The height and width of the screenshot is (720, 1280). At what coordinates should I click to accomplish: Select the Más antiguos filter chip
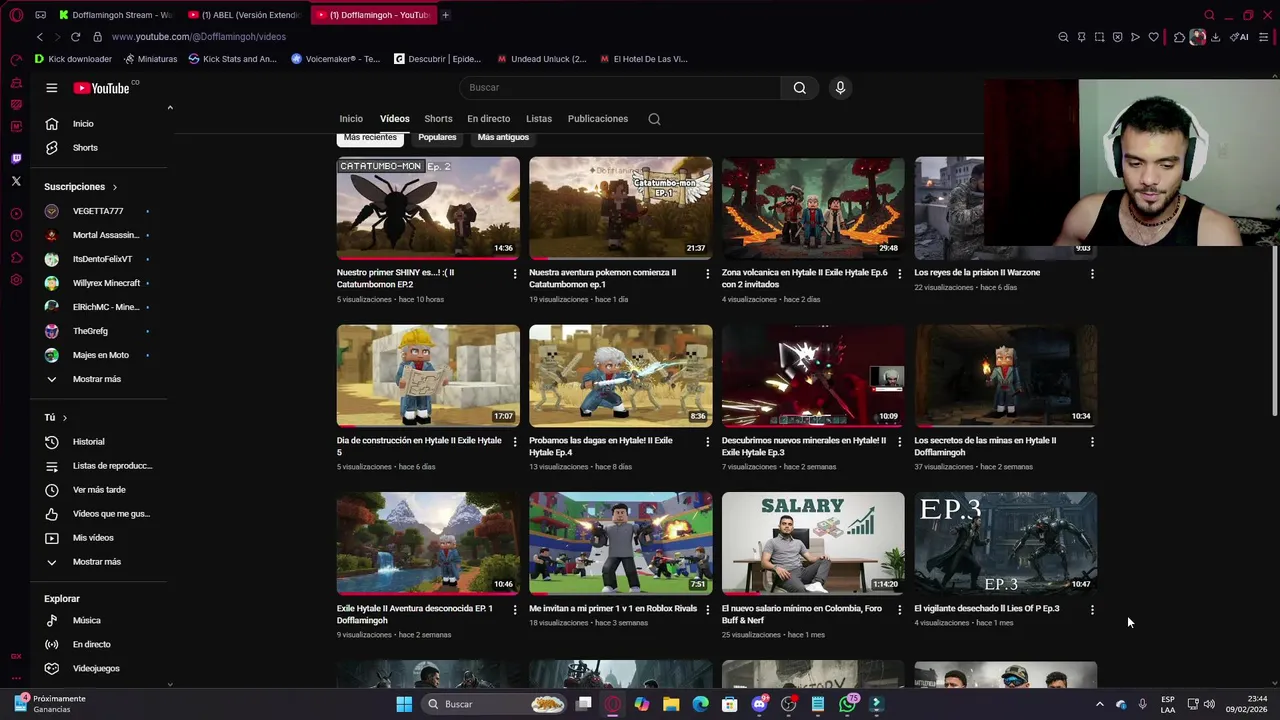point(503,137)
